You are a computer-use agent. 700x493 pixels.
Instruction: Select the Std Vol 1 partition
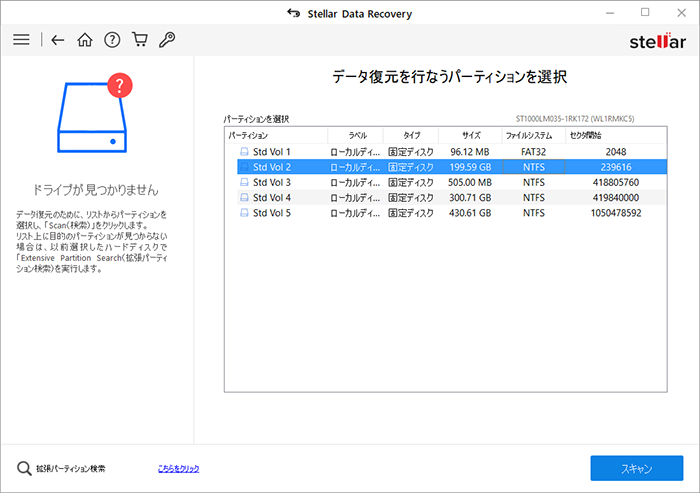tap(452, 152)
